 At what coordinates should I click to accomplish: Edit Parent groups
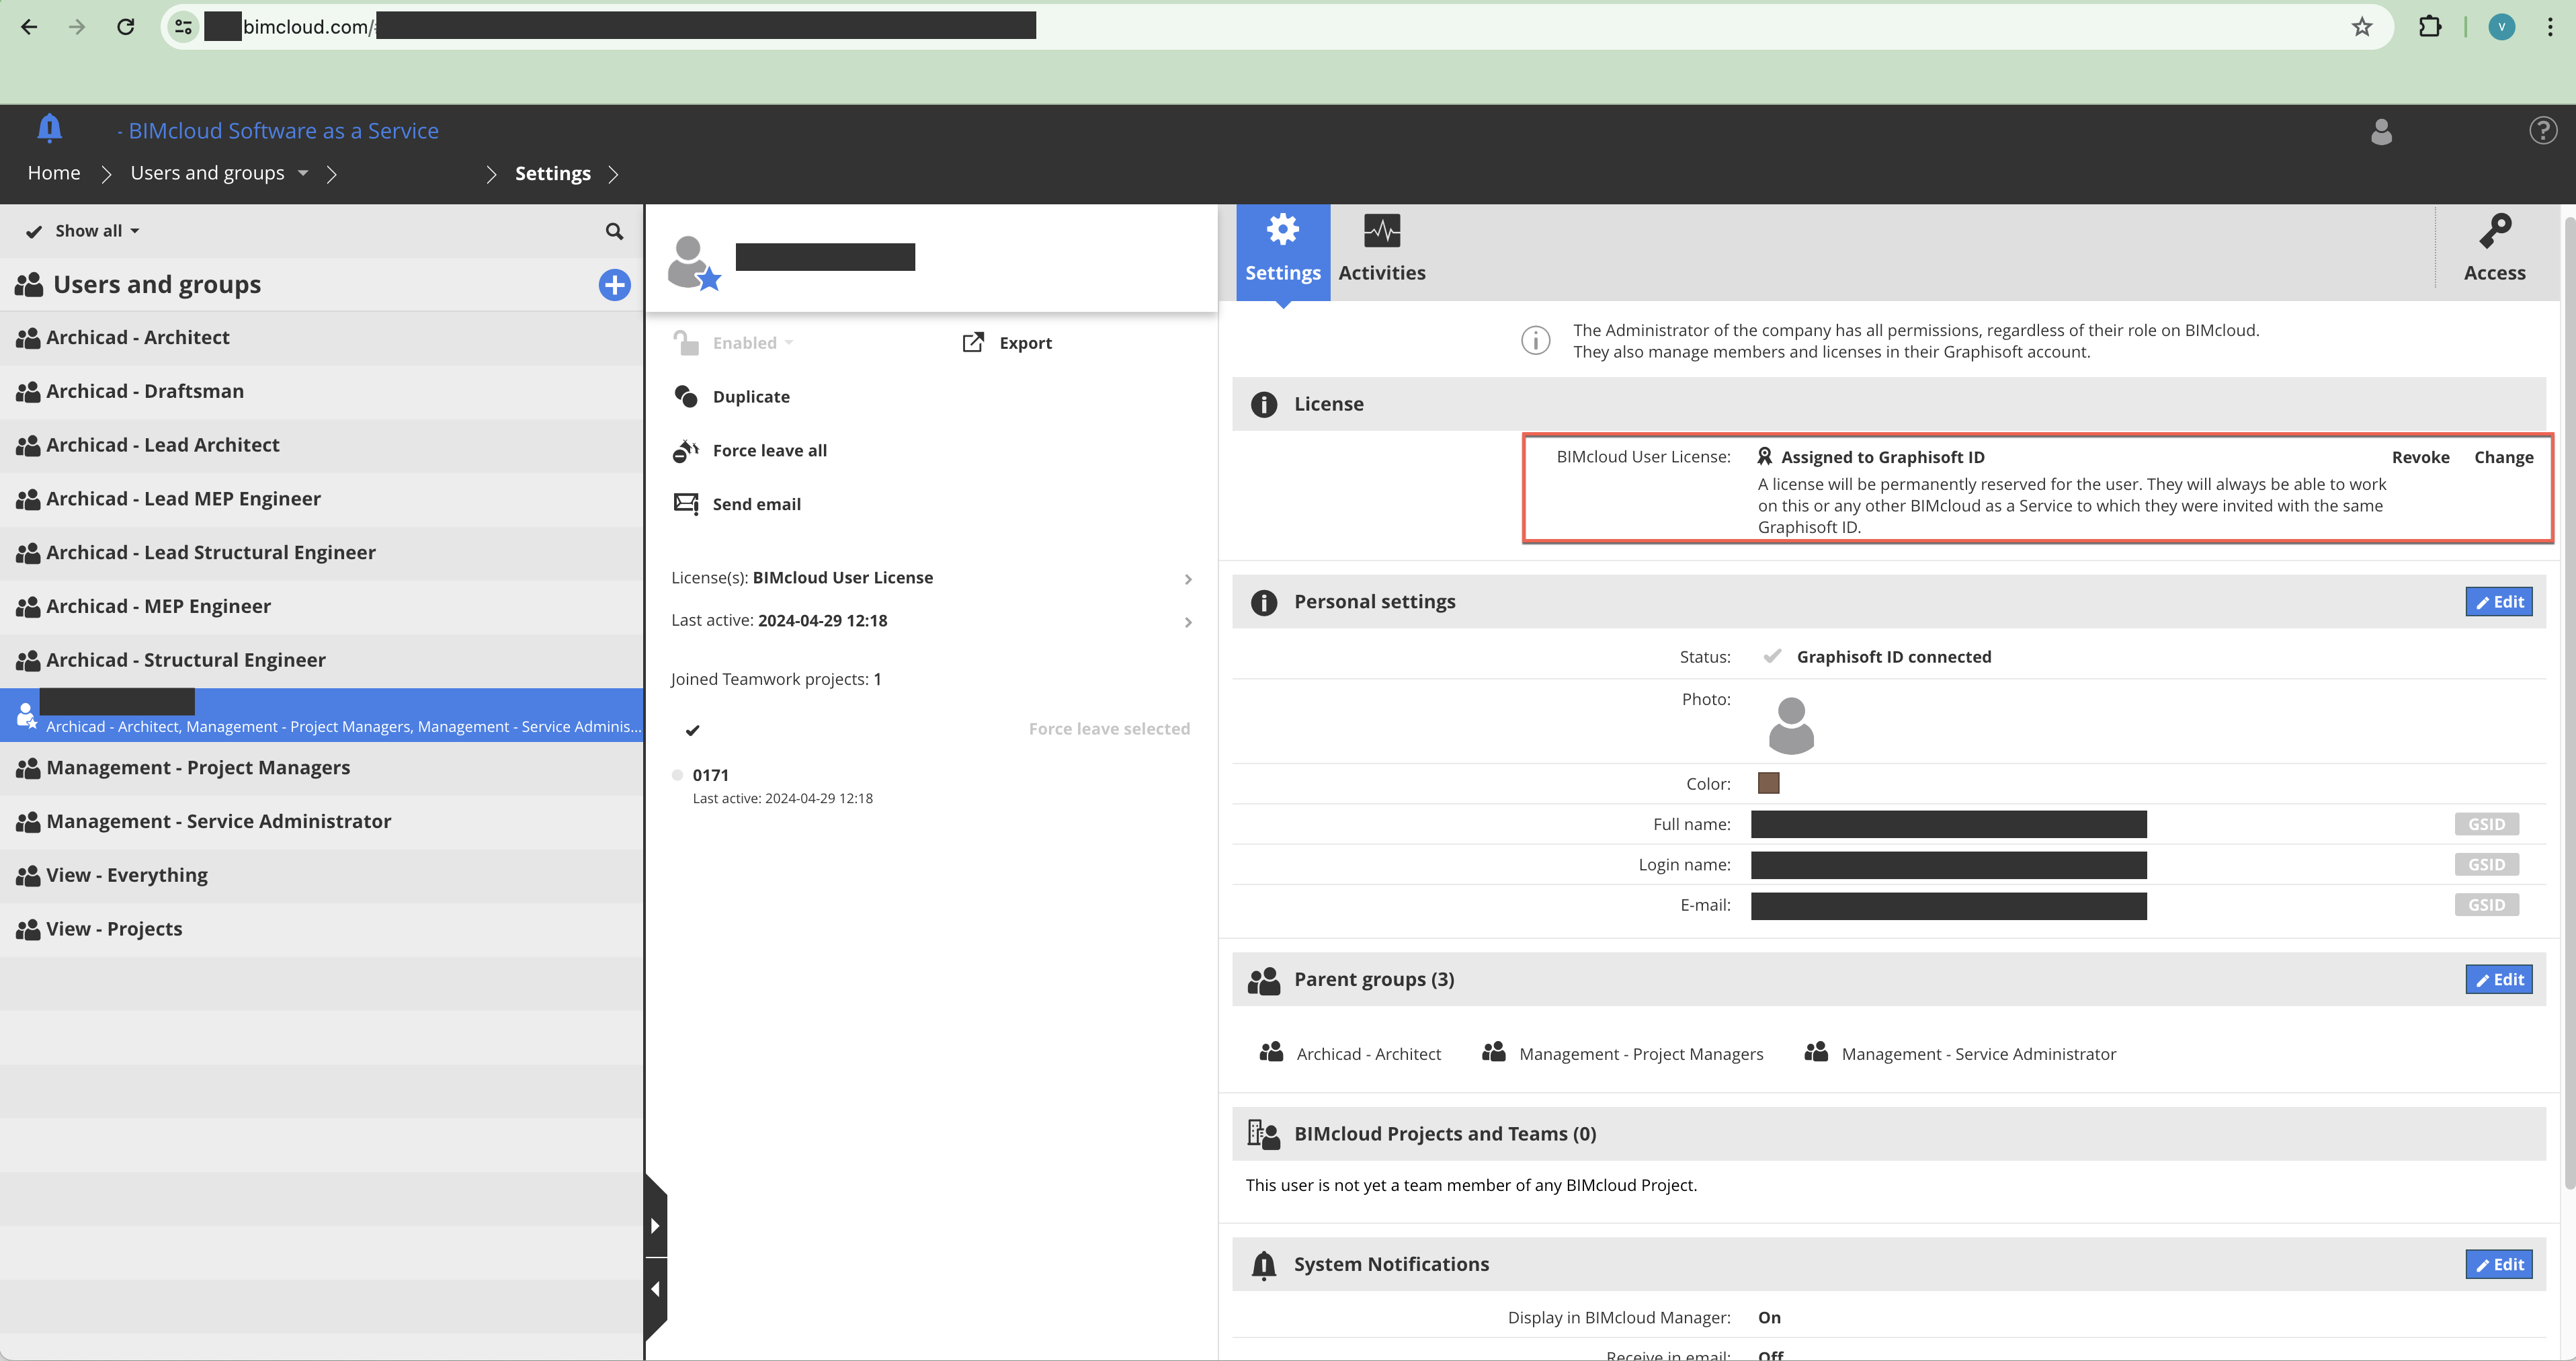tap(2498, 980)
